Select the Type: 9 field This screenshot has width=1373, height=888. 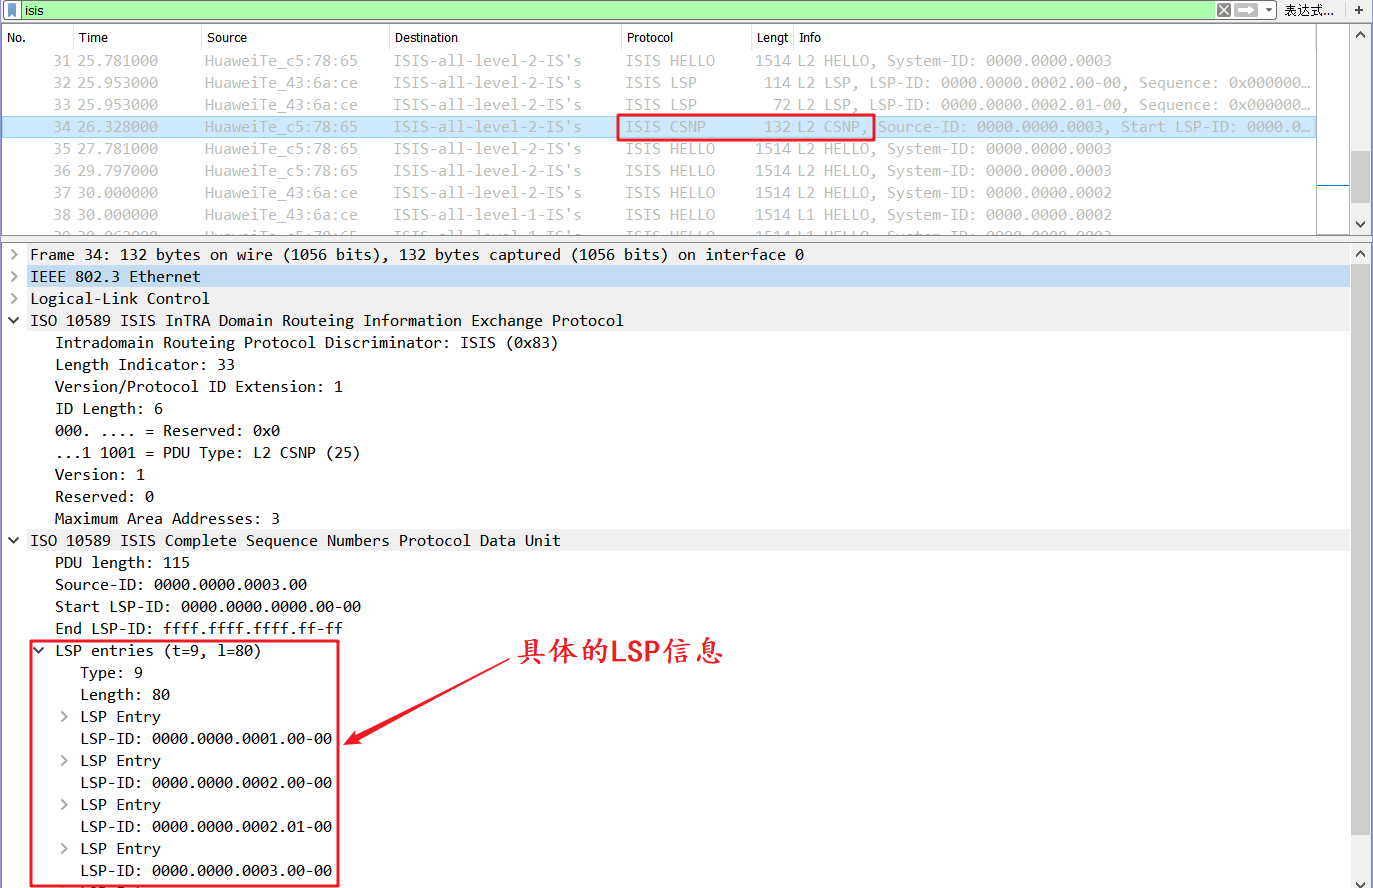(111, 673)
